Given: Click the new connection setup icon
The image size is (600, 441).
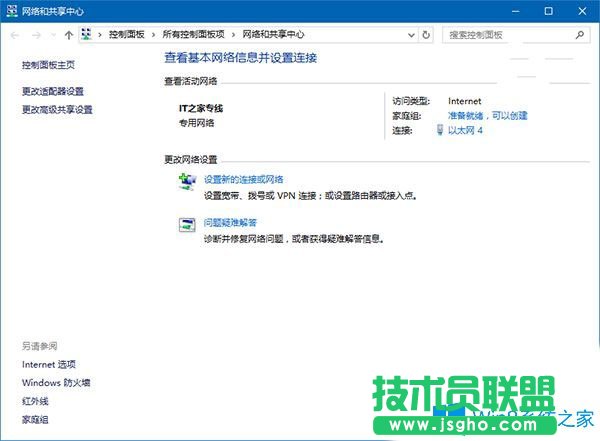Looking at the screenshot, I should (x=187, y=182).
